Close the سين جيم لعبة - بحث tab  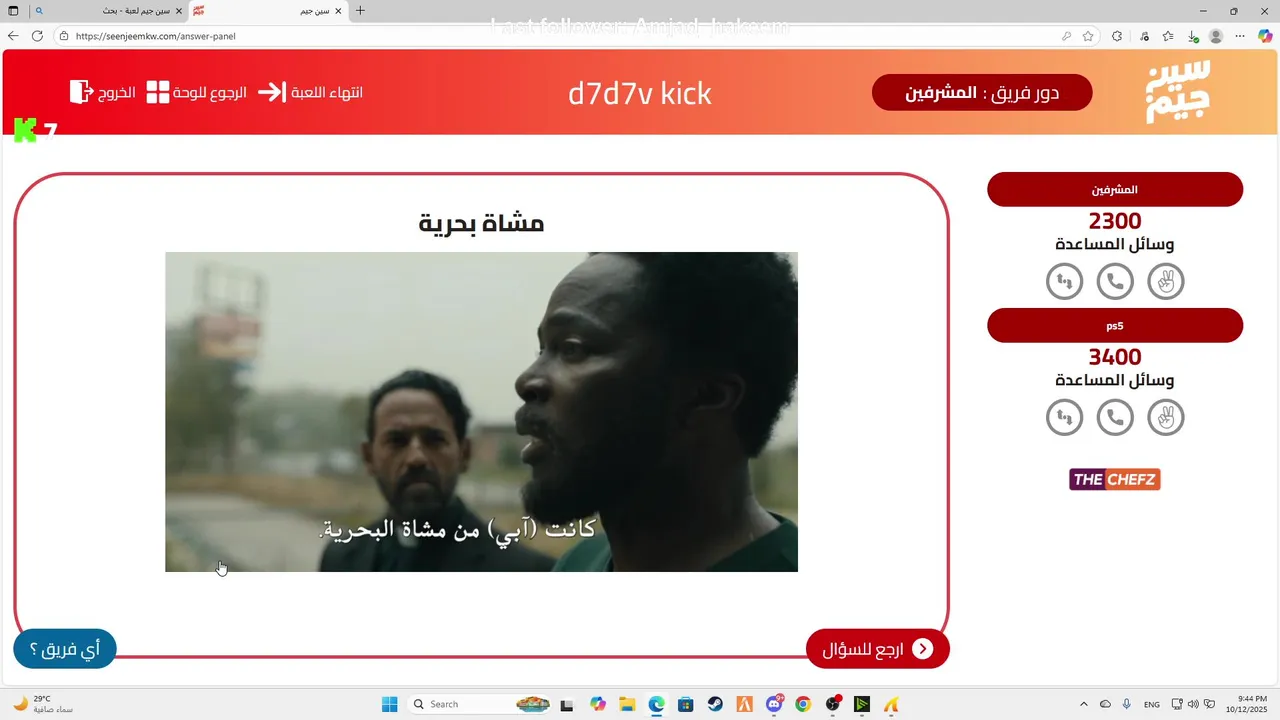(179, 11)
